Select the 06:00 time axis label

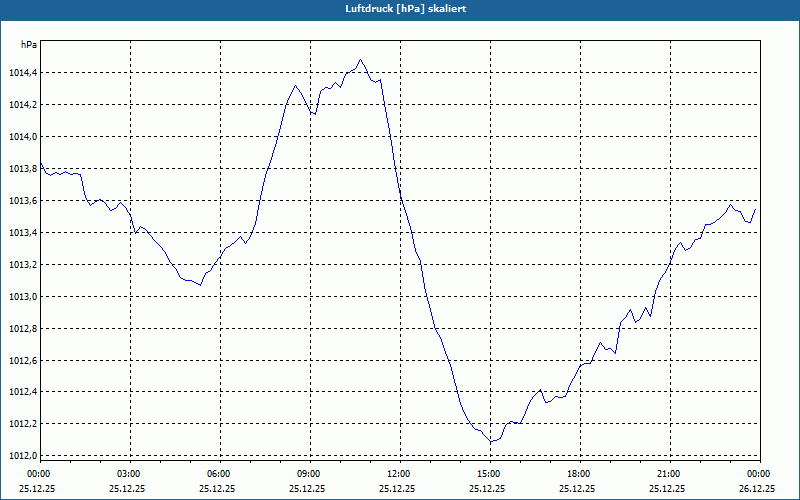pyautogui.click(x=220, y=474)
